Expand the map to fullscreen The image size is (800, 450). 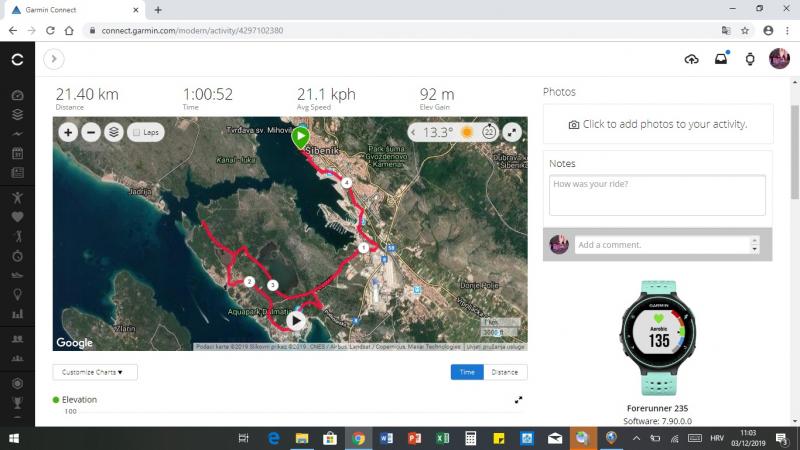[512, 132]
